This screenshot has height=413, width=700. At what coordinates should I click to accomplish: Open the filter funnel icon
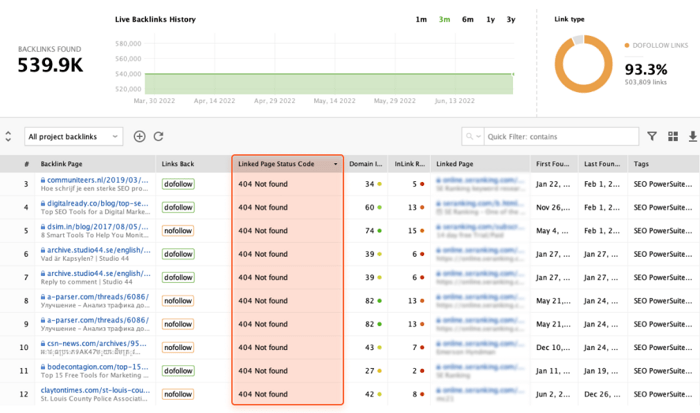[x=652, y=137]
